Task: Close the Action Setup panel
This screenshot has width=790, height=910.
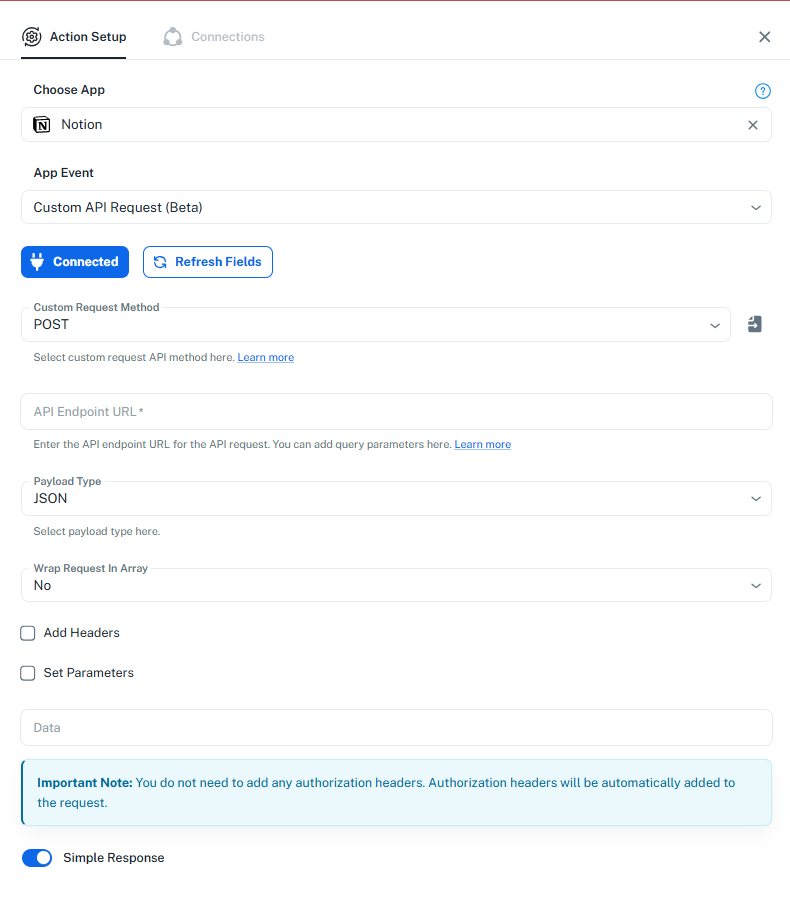Action: tap(765, 37)
